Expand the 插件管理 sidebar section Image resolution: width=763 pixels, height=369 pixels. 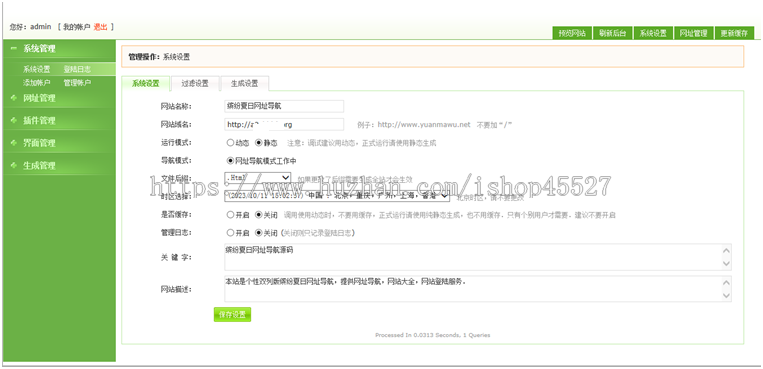pyautogui.click(x=39, y=120)
